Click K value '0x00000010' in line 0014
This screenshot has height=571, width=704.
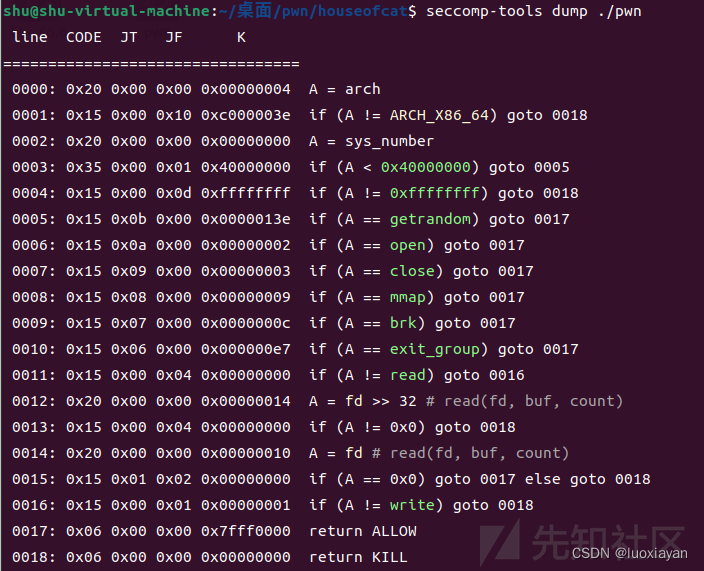pyautogui.click(x=246, y=453)
